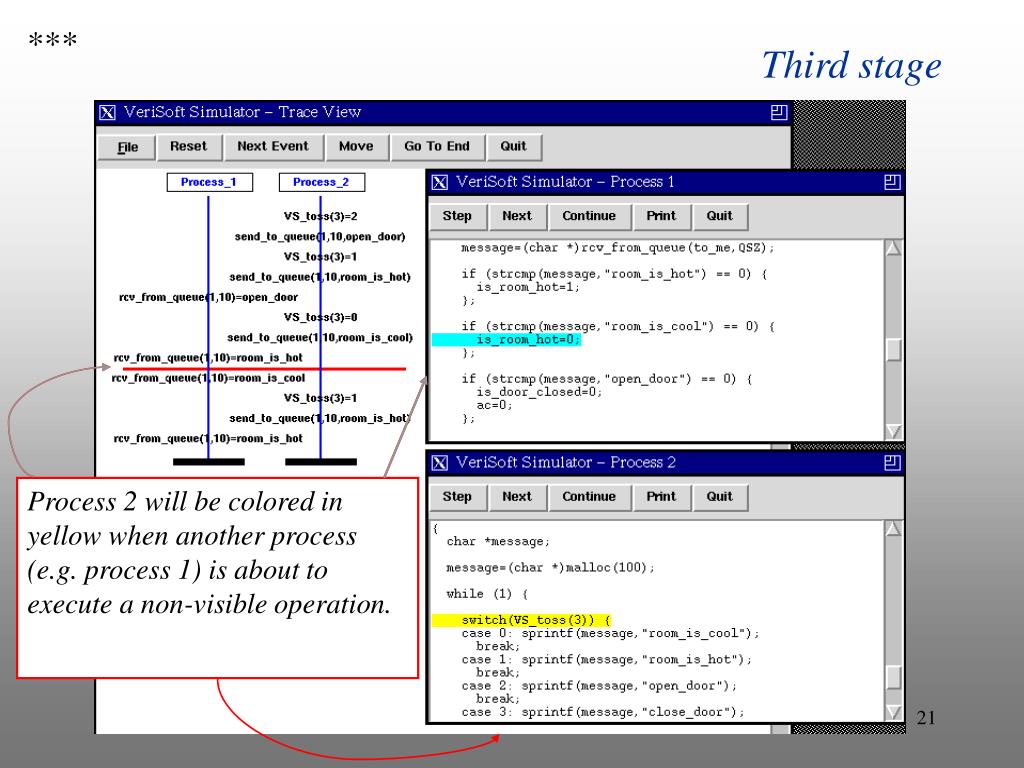Click Continue in the Process 1 window
Screen dimensions: 1024x768
pos(589,216)
